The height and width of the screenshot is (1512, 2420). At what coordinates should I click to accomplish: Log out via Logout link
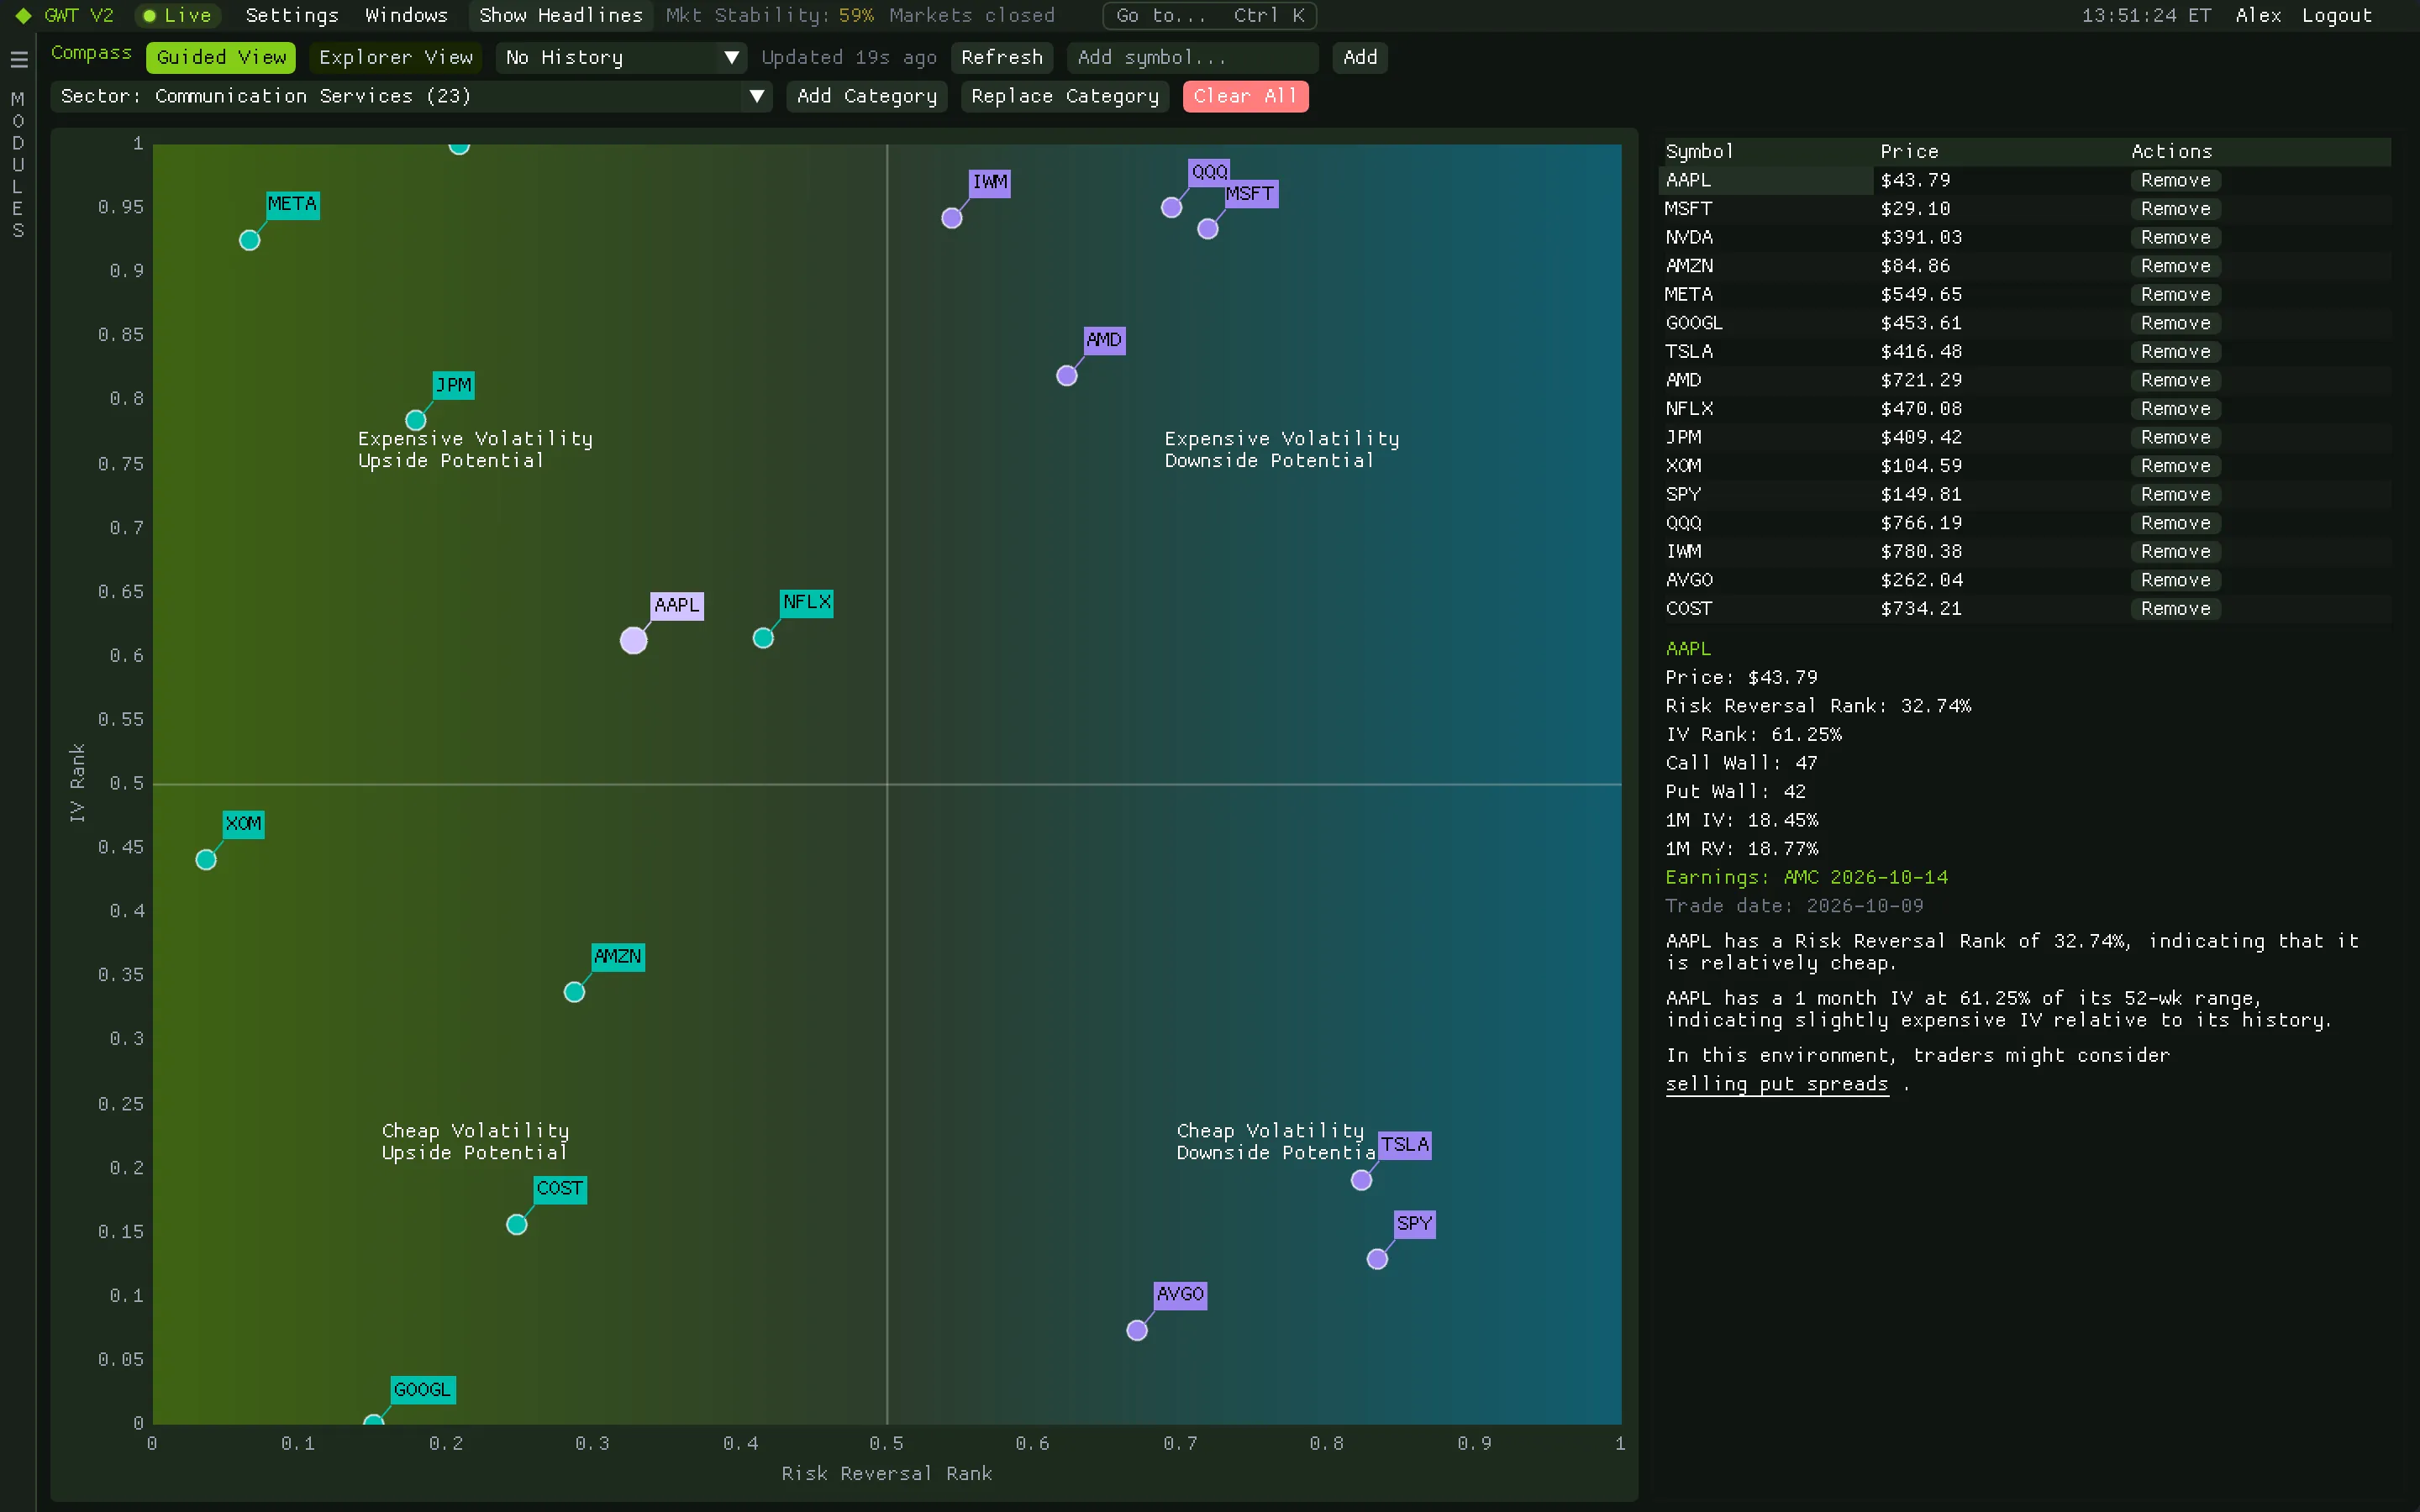point(2336,16)
